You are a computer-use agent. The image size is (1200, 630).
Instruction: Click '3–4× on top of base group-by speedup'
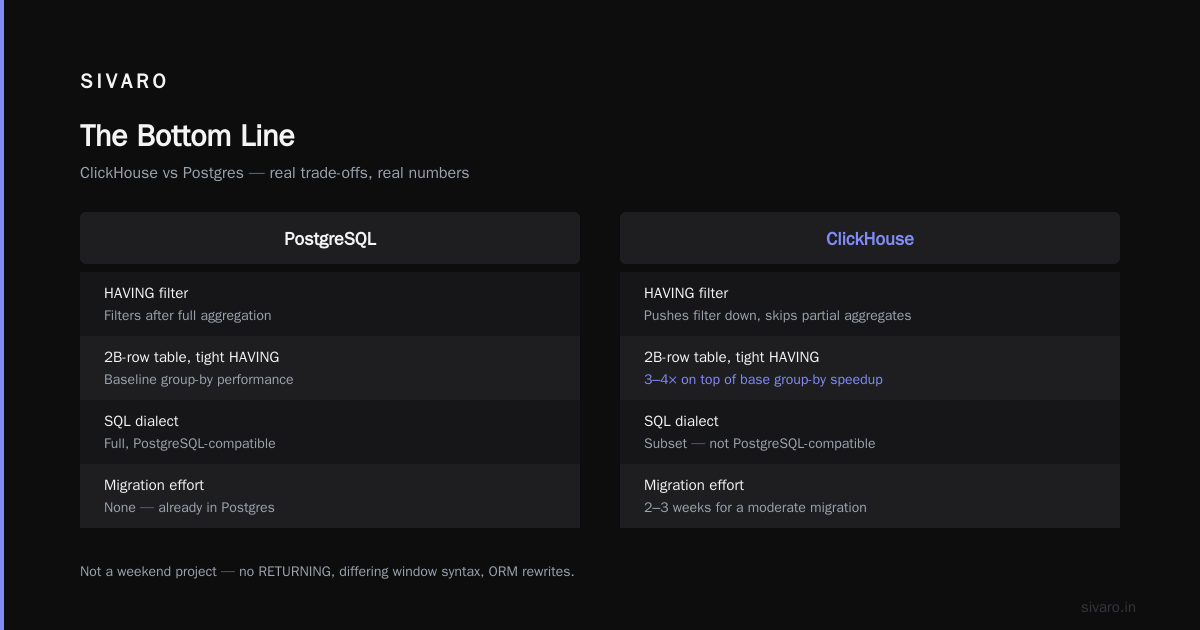763,379
